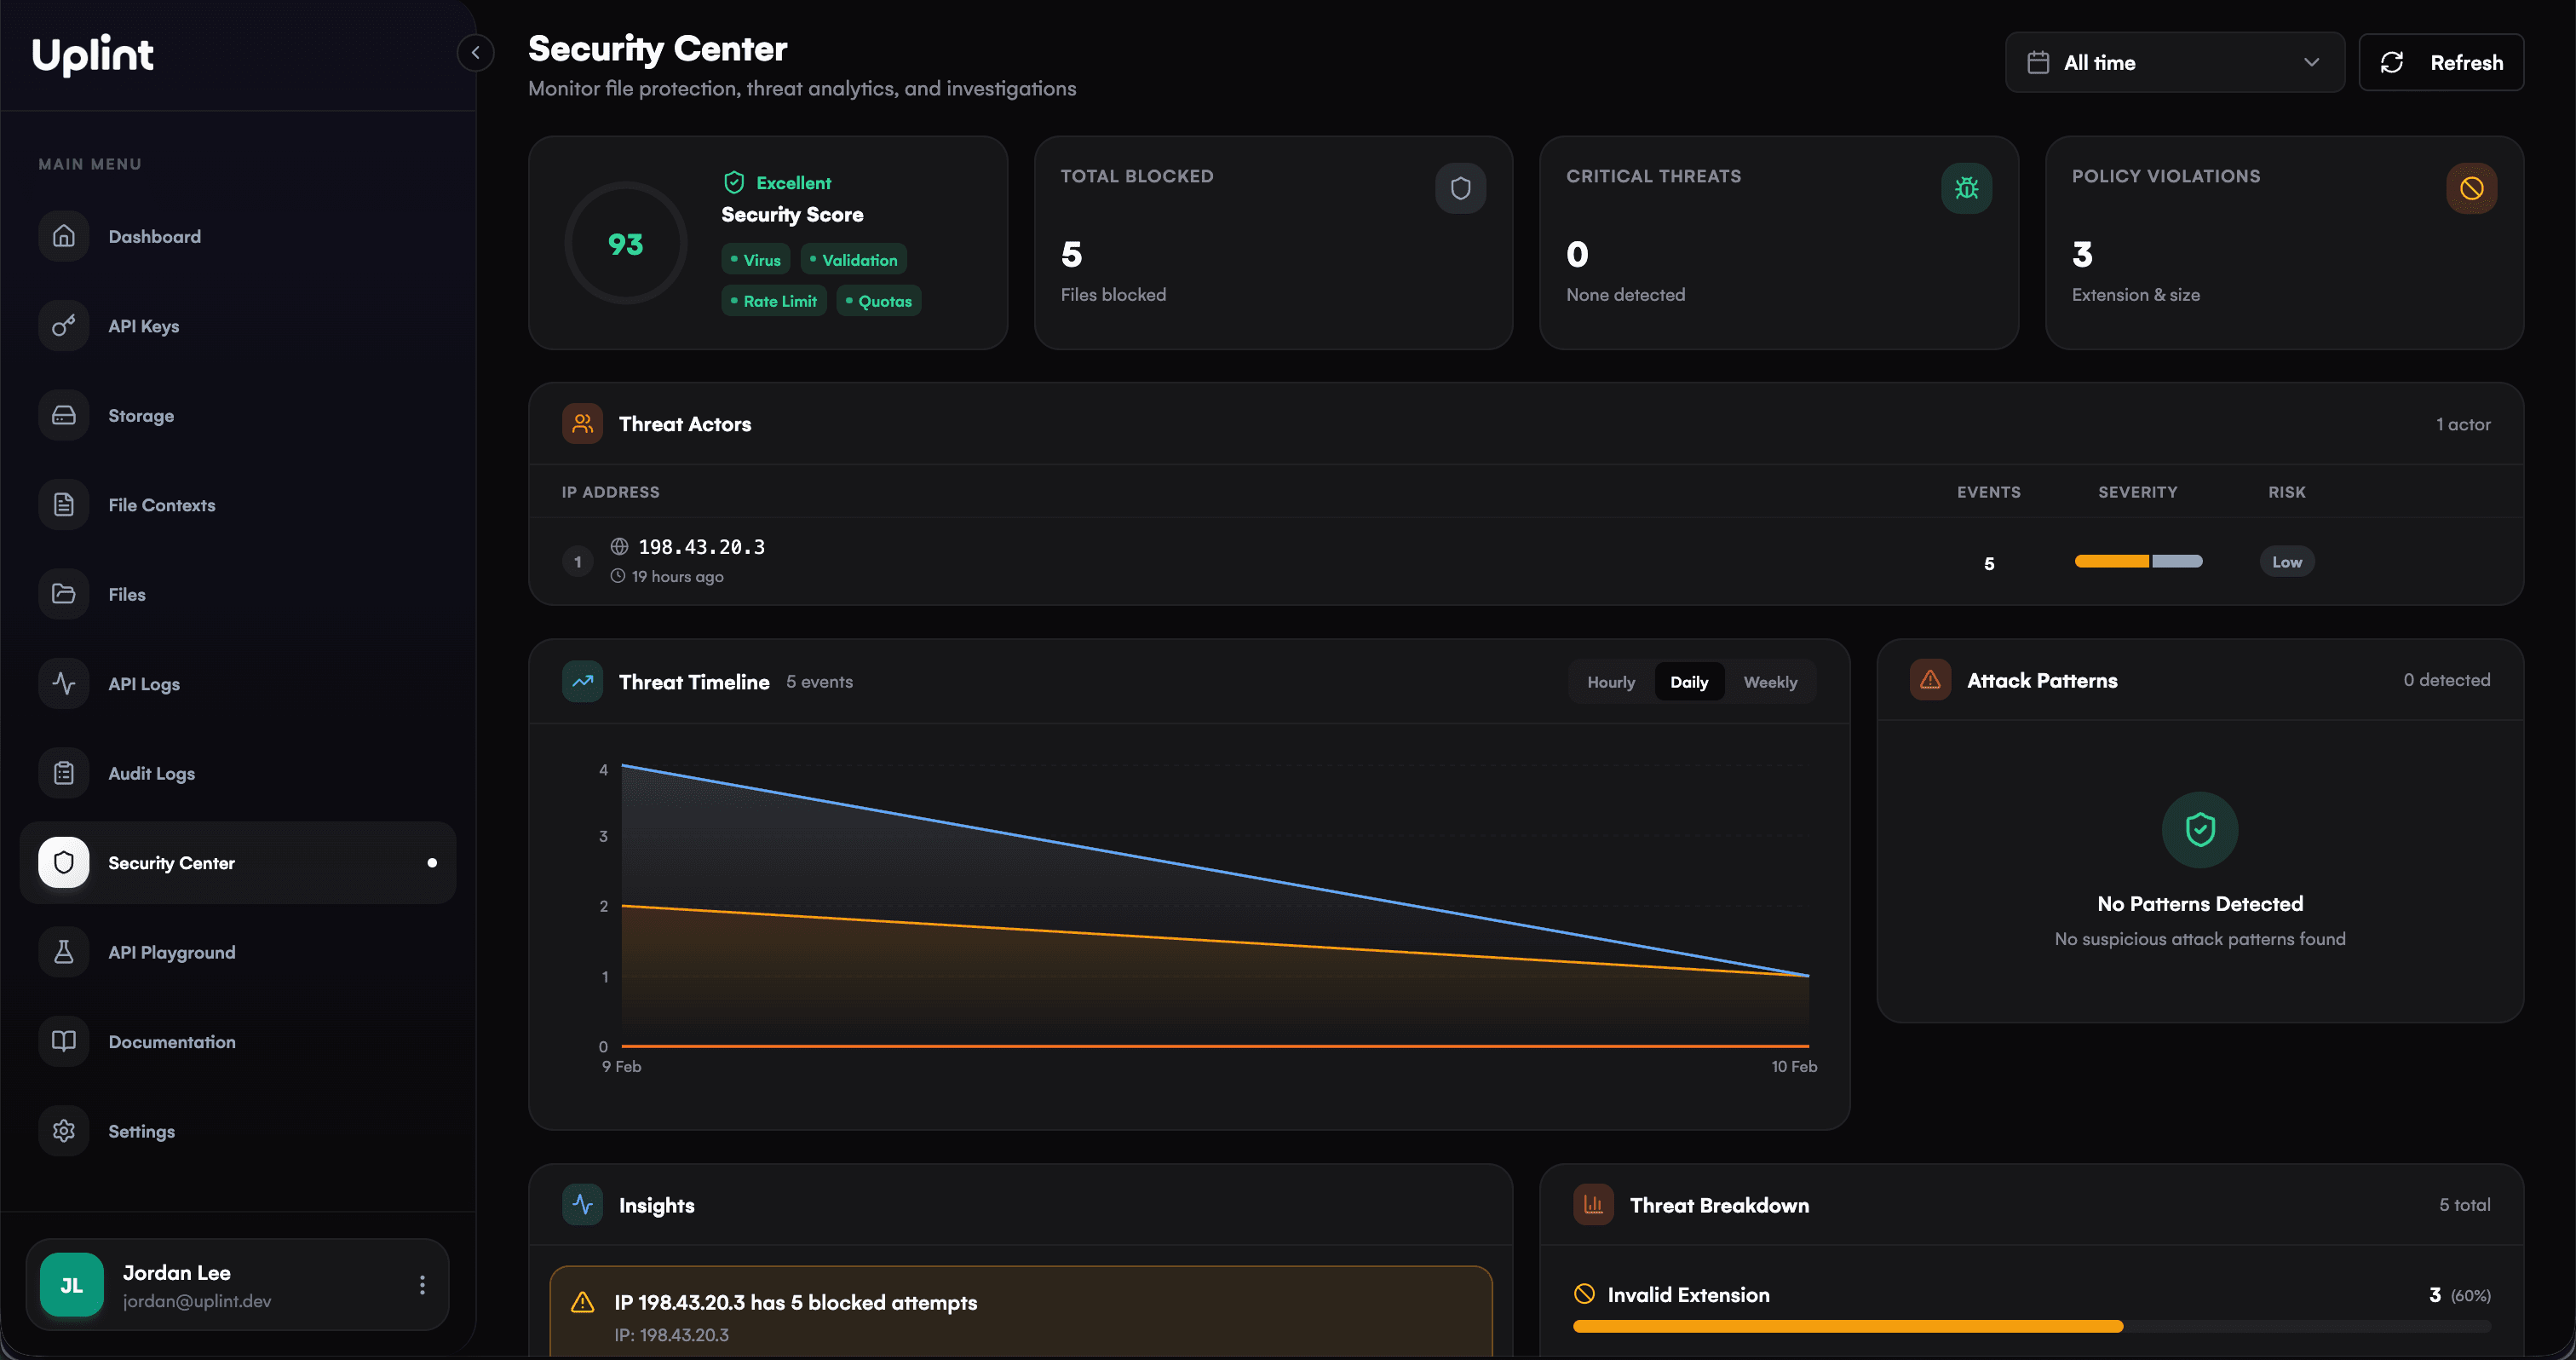The height and width of the screenshot is (1360, 2576).
Task: Select the API Keys menu icon
Action: pos(63,325)
